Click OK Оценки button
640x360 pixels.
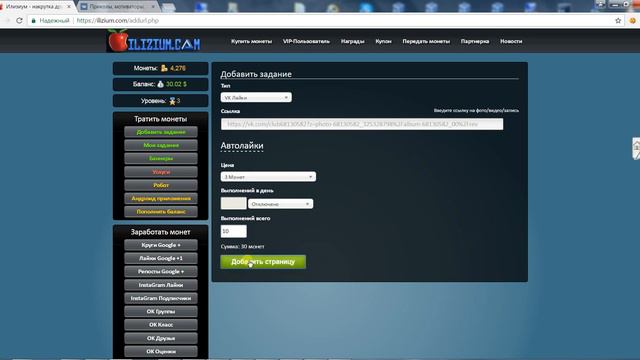tap(161, 351)
